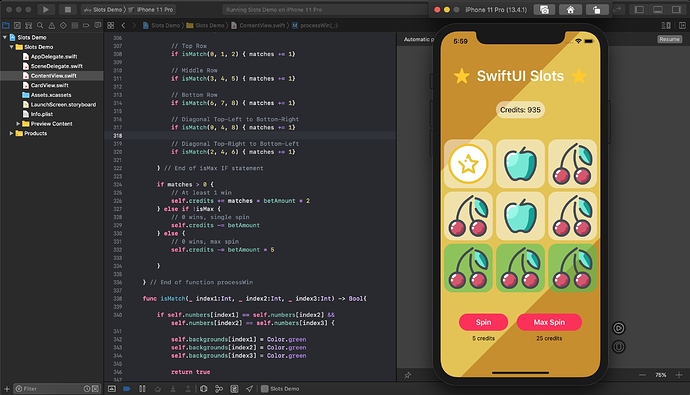Expand the Preview Content folder
The width and height of the screenshot is (690, 395).
(18, 124)
